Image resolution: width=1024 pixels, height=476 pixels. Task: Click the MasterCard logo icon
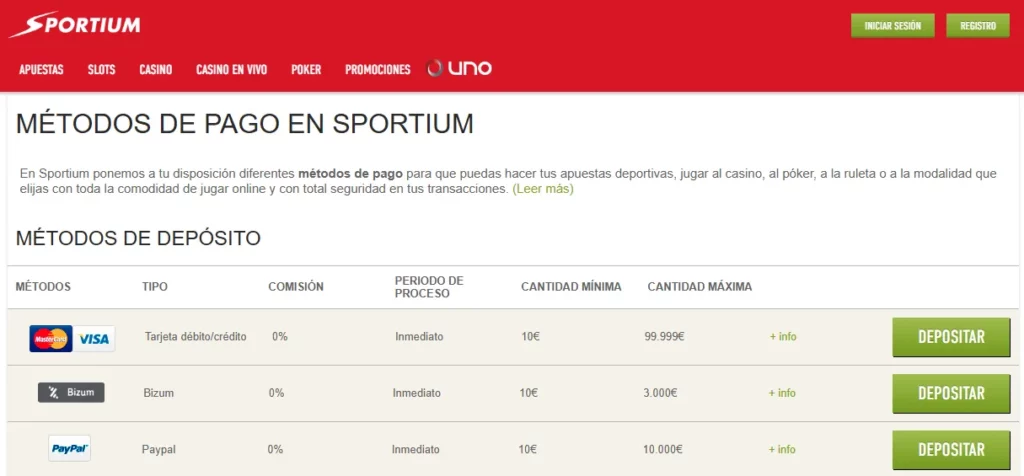(x=51, y=339)
